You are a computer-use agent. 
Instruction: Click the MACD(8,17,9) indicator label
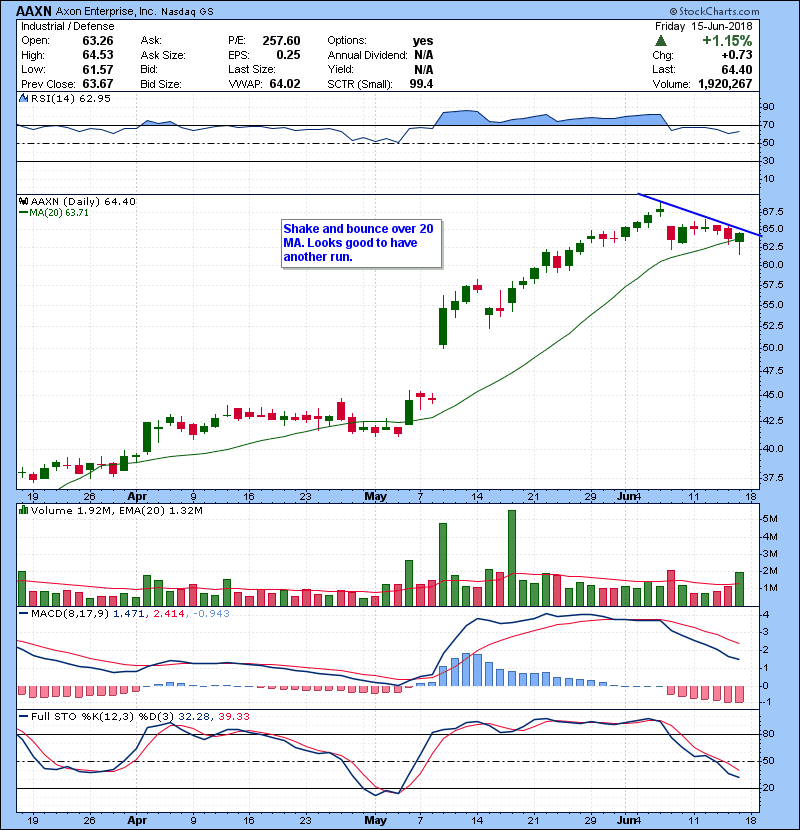70,614
